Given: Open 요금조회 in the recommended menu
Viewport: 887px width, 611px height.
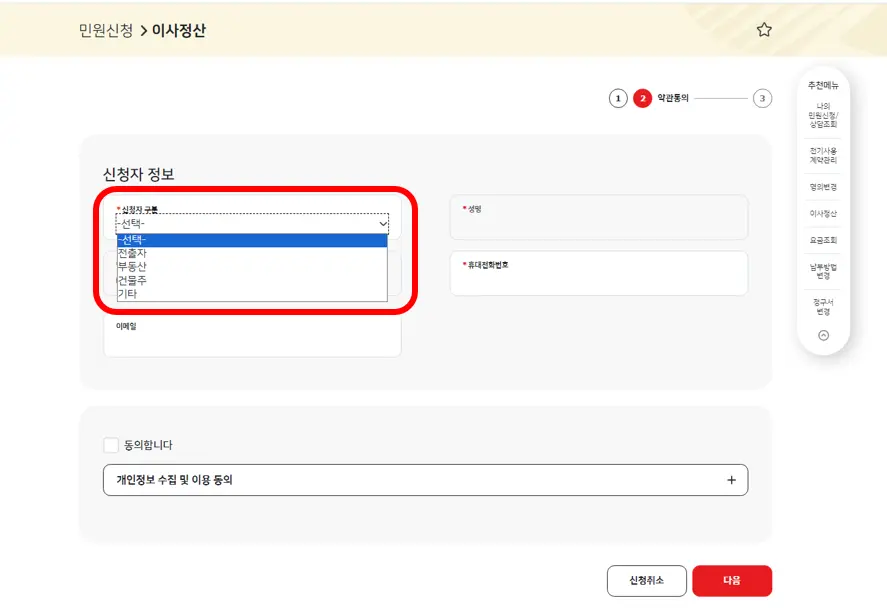Looking at the screenshot, I should pos(822,240).
